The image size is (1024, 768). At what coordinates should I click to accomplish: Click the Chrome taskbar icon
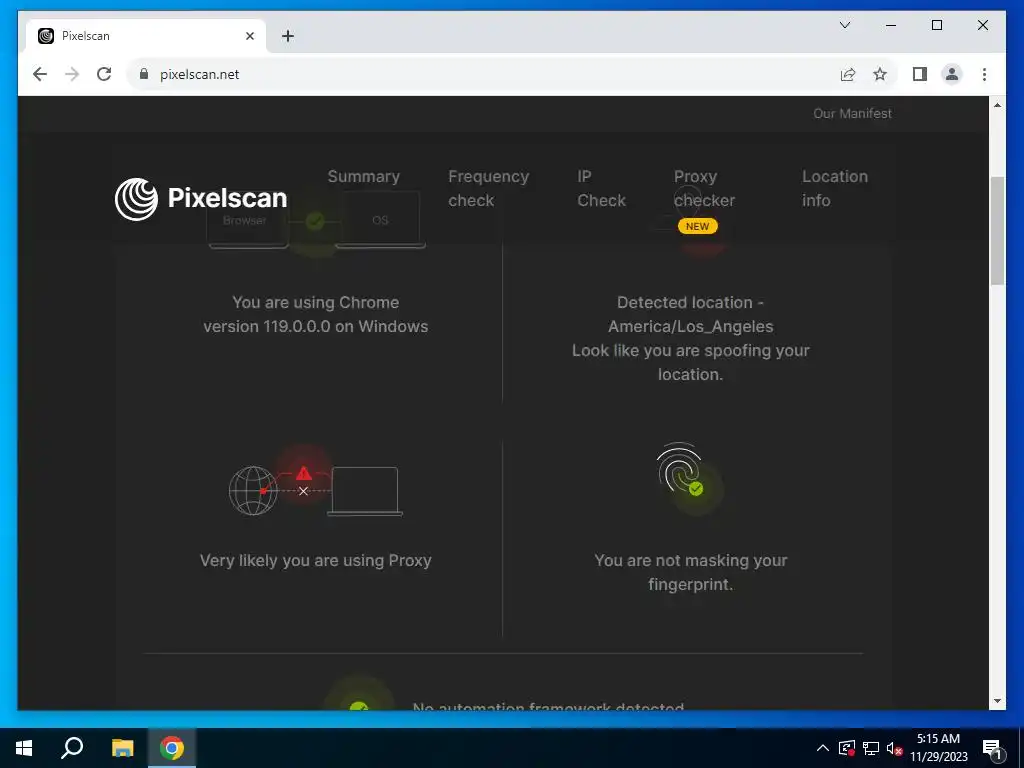pyautogui.click(x=172, y=748)
